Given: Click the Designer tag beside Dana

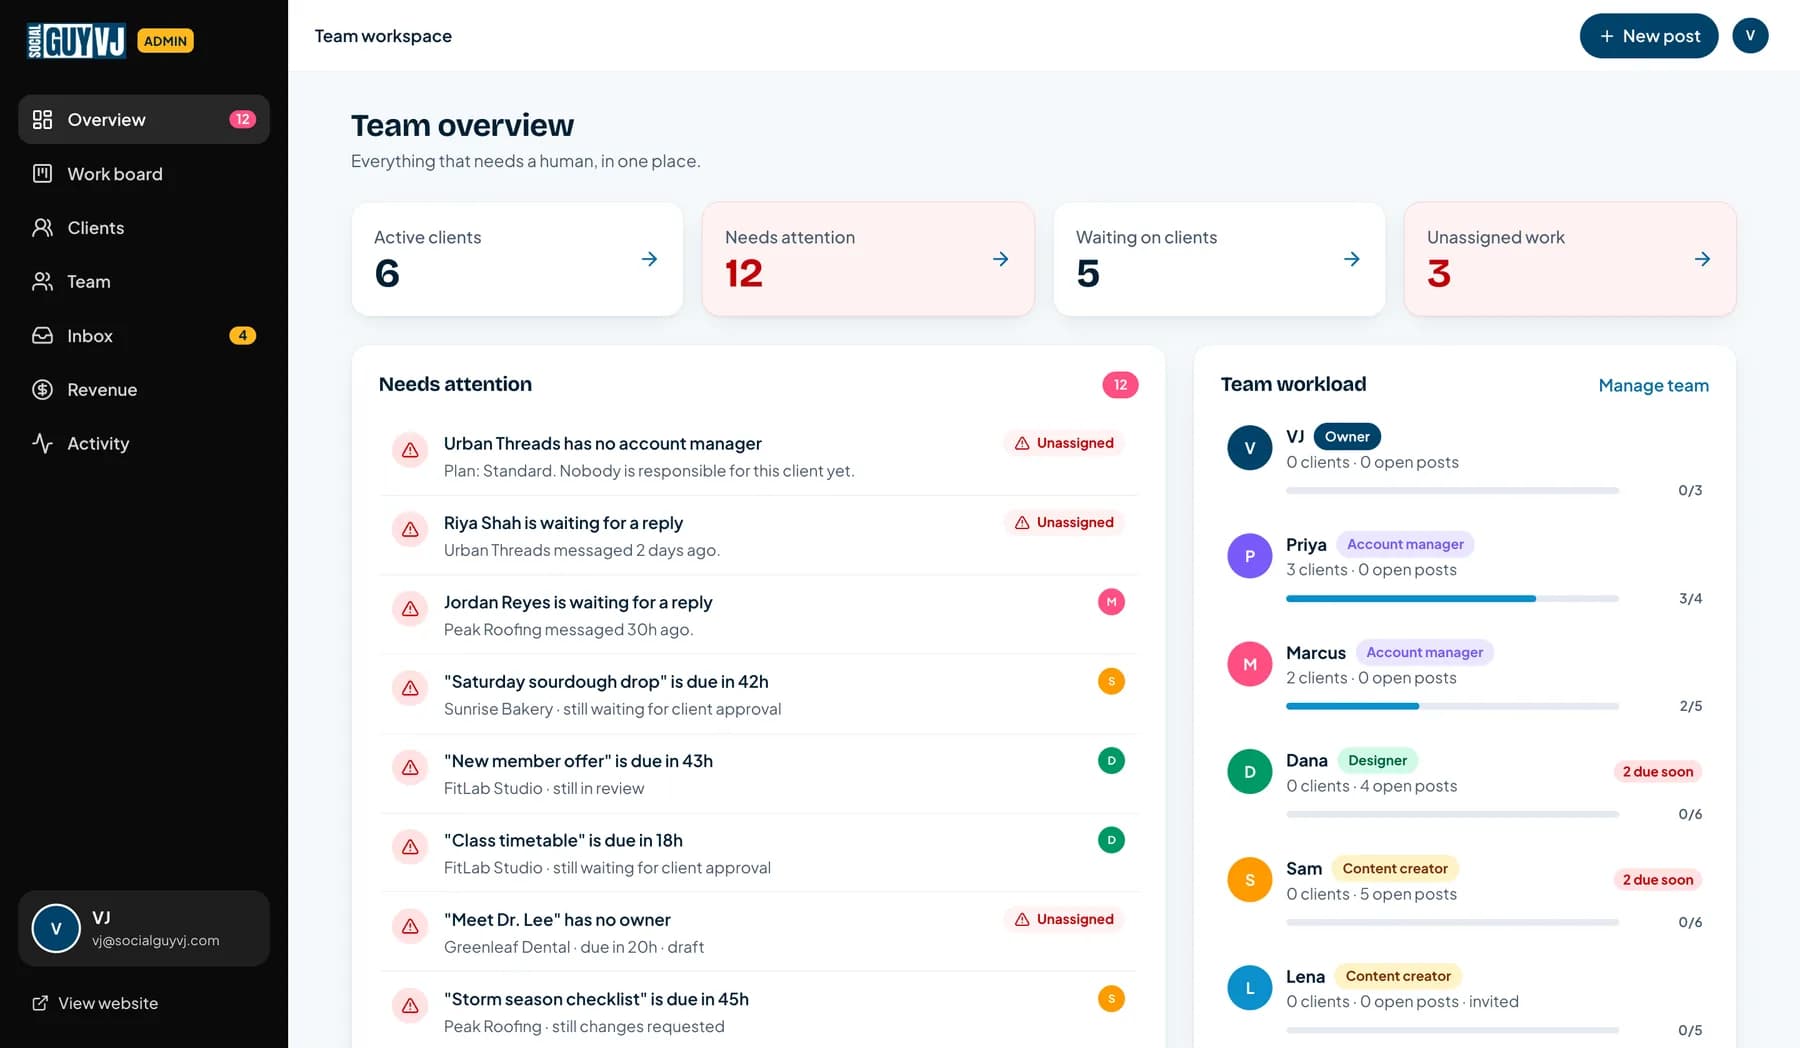Looking at the screenshot, I should (1377, 760).
